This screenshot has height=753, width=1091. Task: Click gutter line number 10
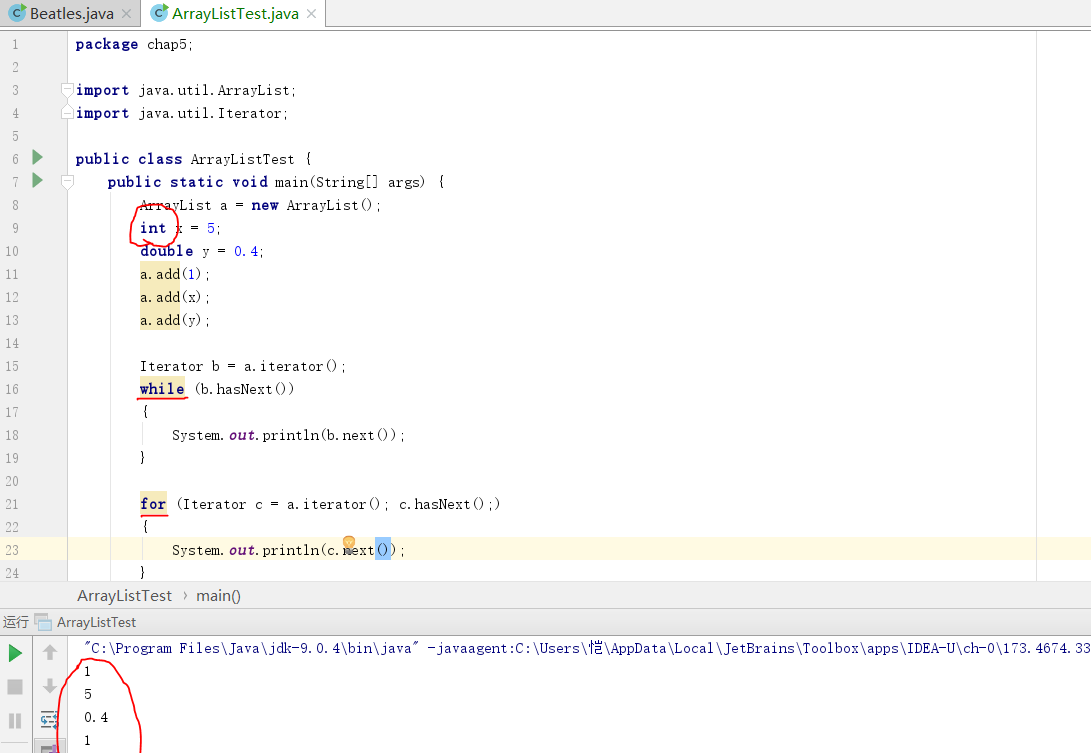pos(12,251)
